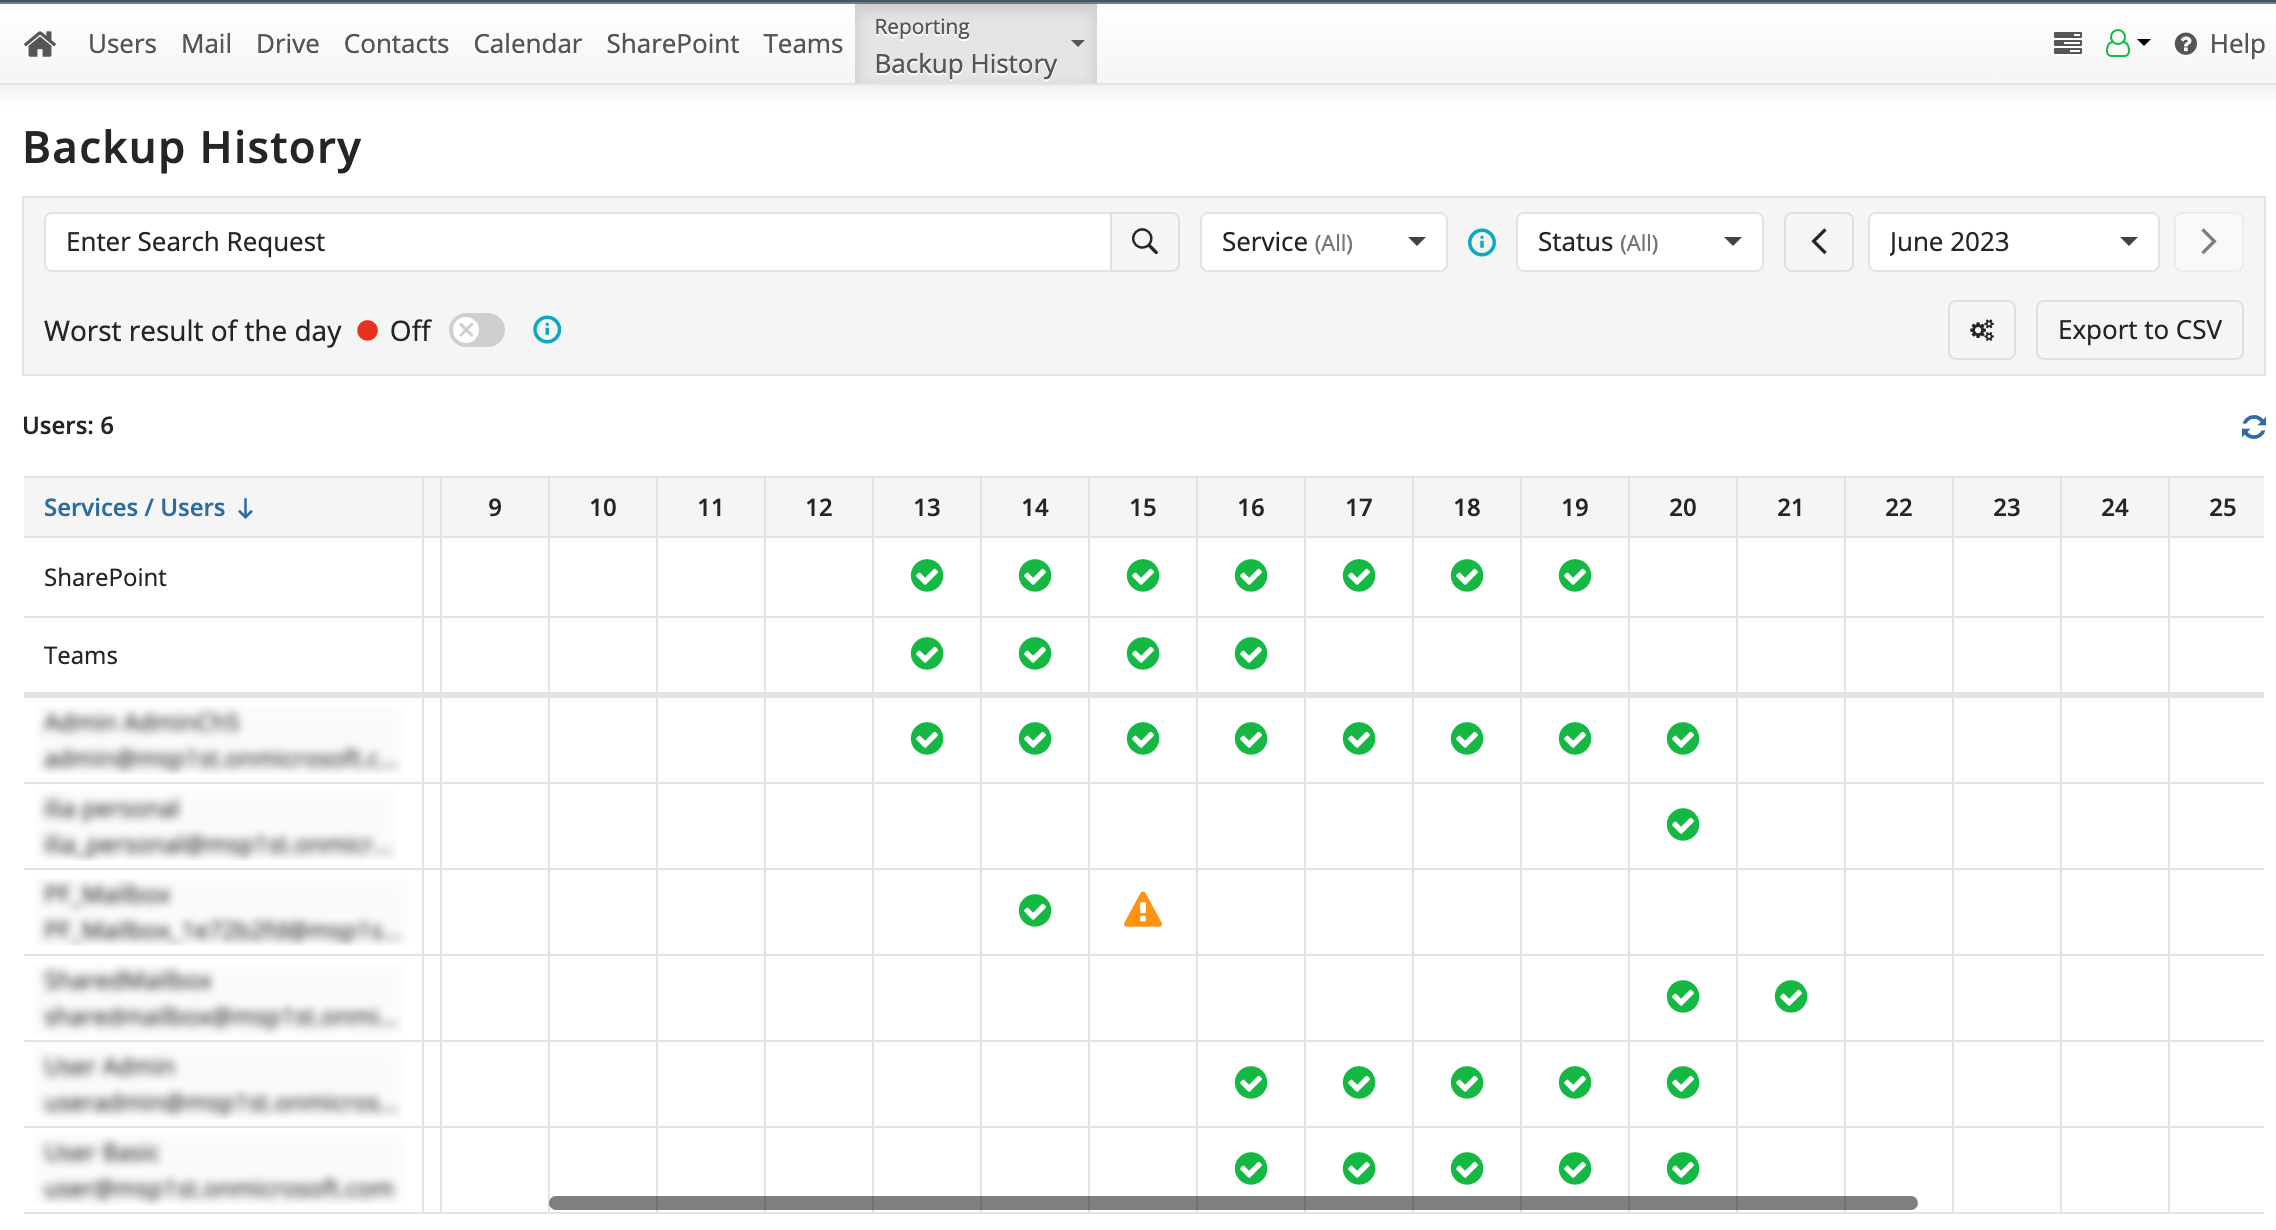This screenshot has width=2276, height=1230.
Task: Click the green checkmark icon for Teams on June 16
Action: (1249, 654)
